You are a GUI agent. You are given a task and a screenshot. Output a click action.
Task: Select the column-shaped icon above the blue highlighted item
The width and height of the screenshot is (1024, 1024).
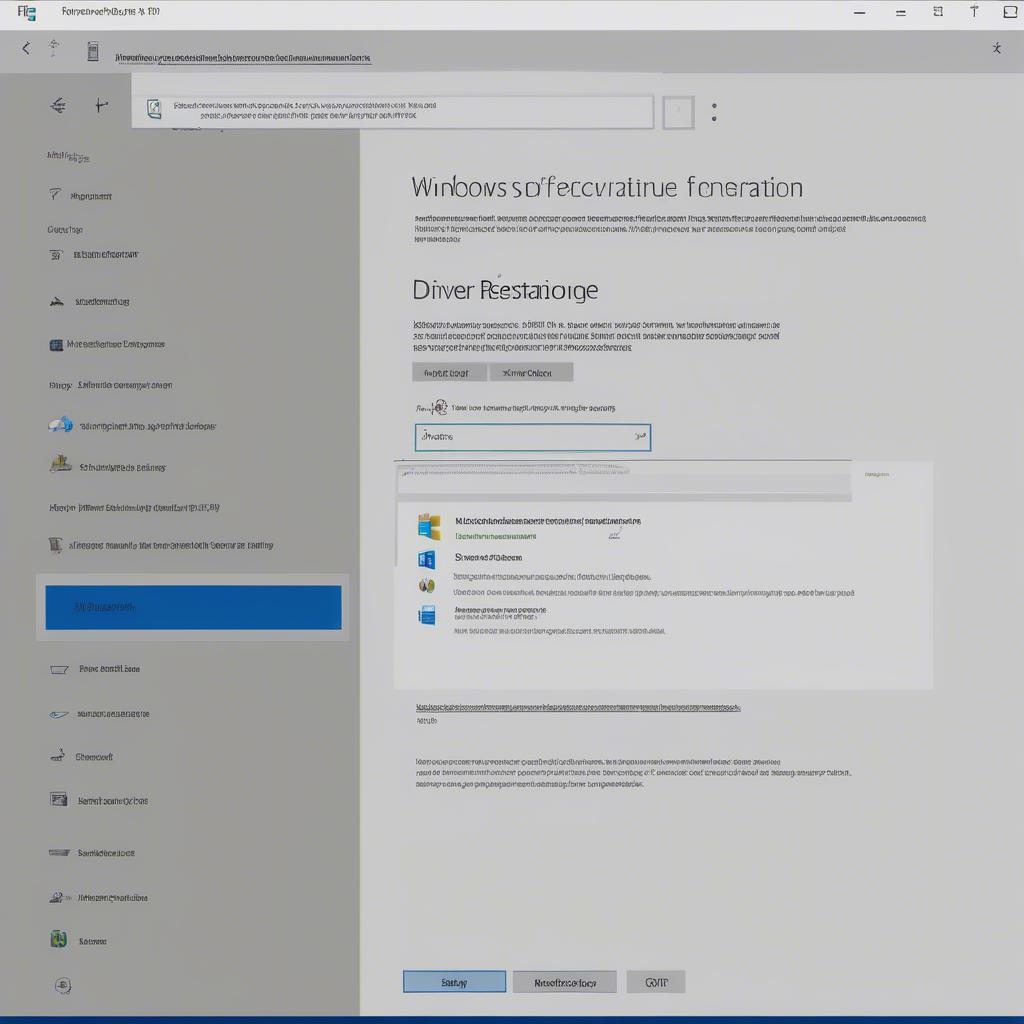click(x=56, y=545)
